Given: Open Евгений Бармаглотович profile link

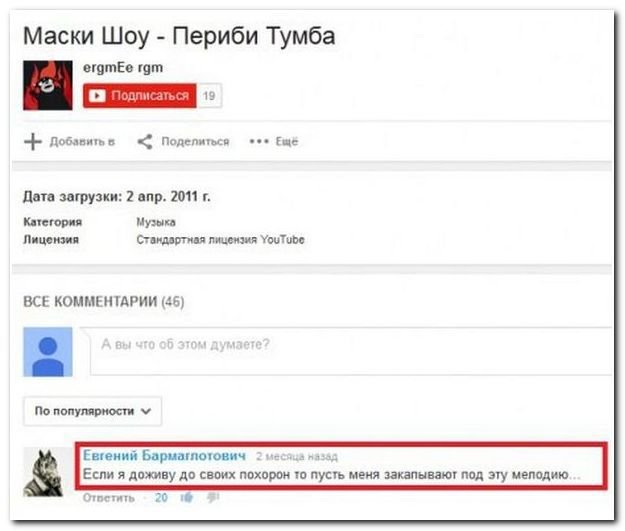Looking at the screenshot, I should click(x=164, y=455).
